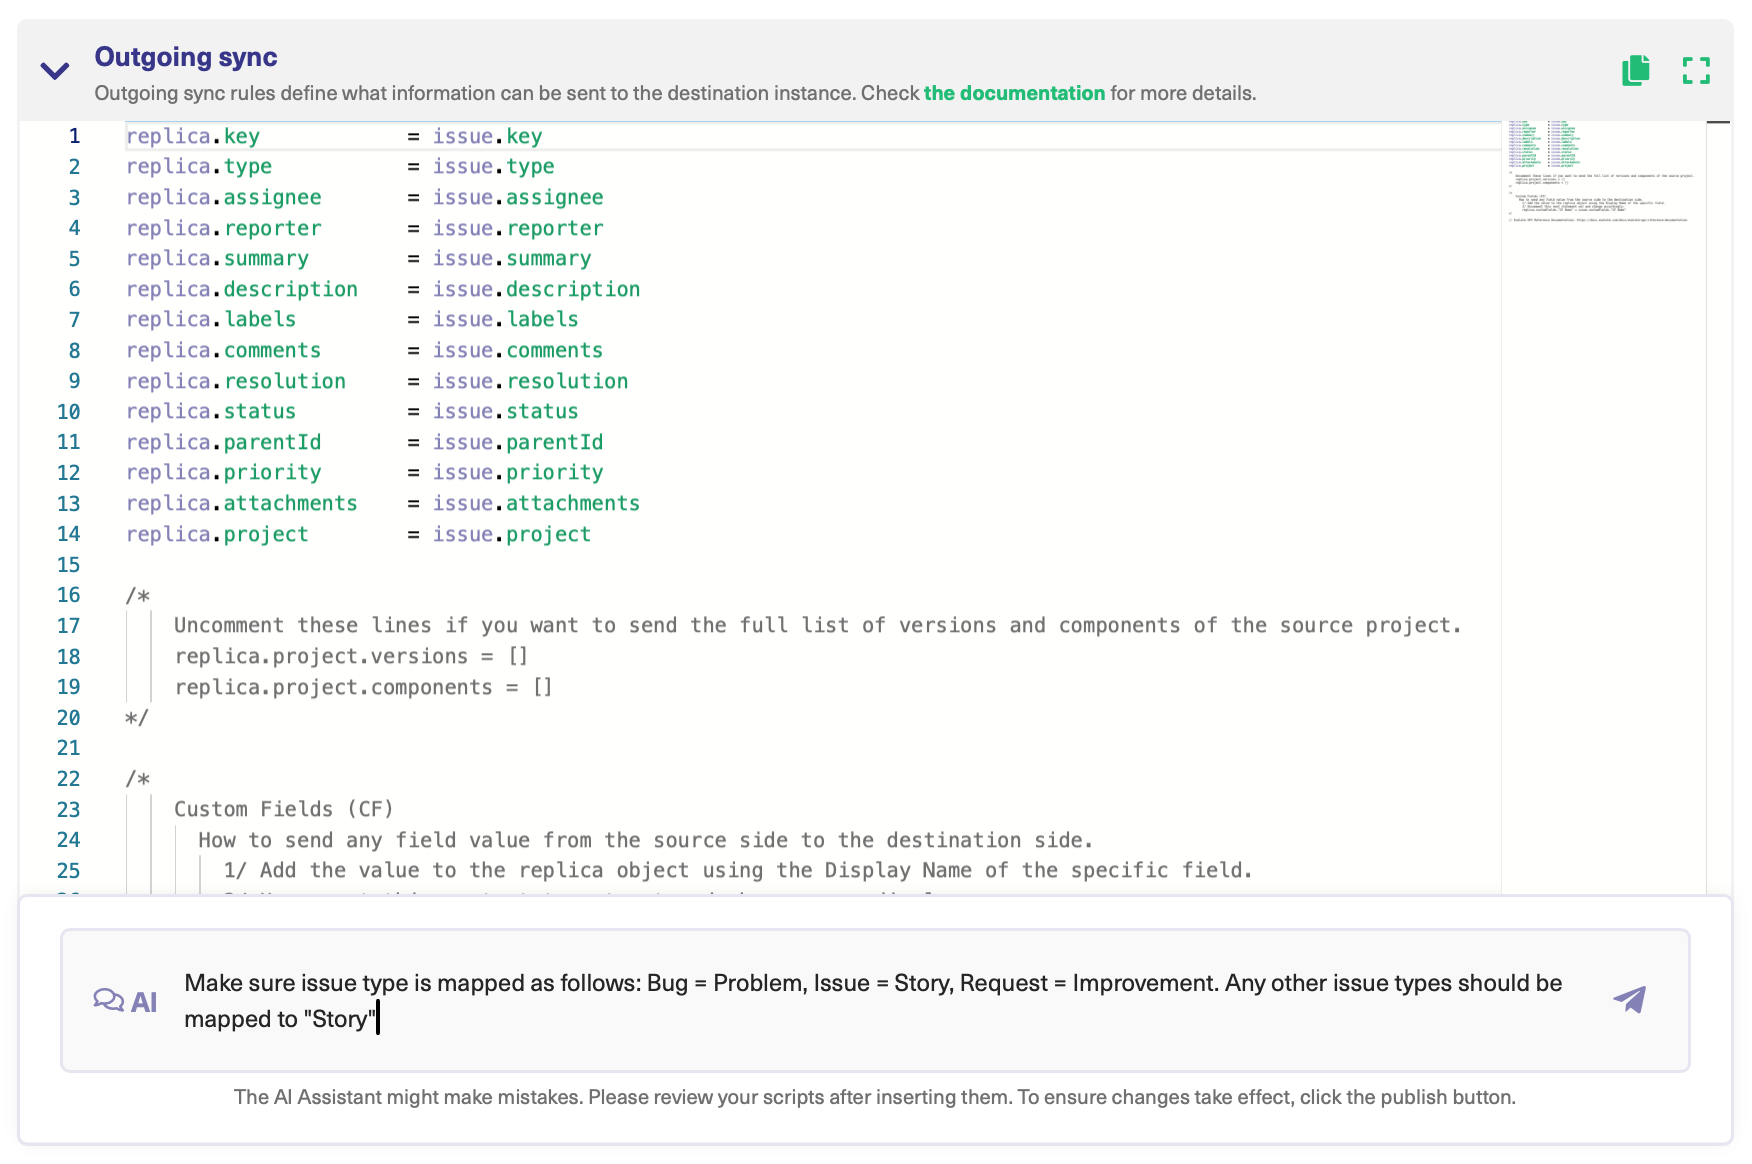Send the AI prompt with the paper plane
Screen dimensions: 1752x1164
click(1630, 999)
